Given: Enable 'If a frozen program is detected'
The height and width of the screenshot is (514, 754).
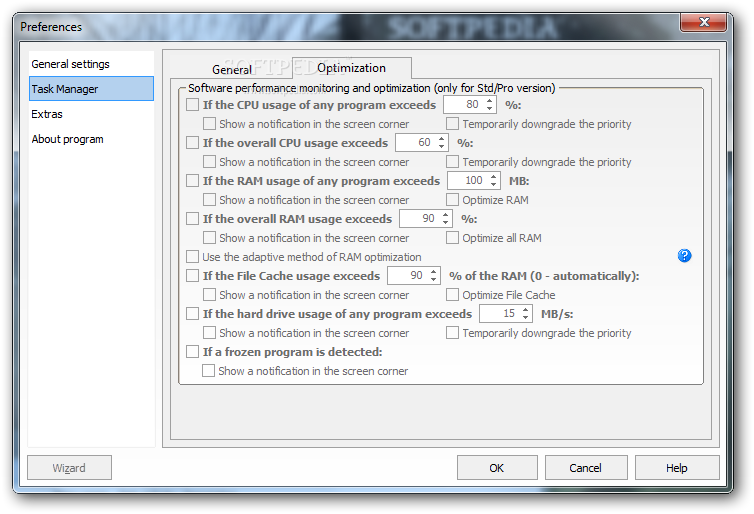Looking at the screenshot, I should 192,352.
